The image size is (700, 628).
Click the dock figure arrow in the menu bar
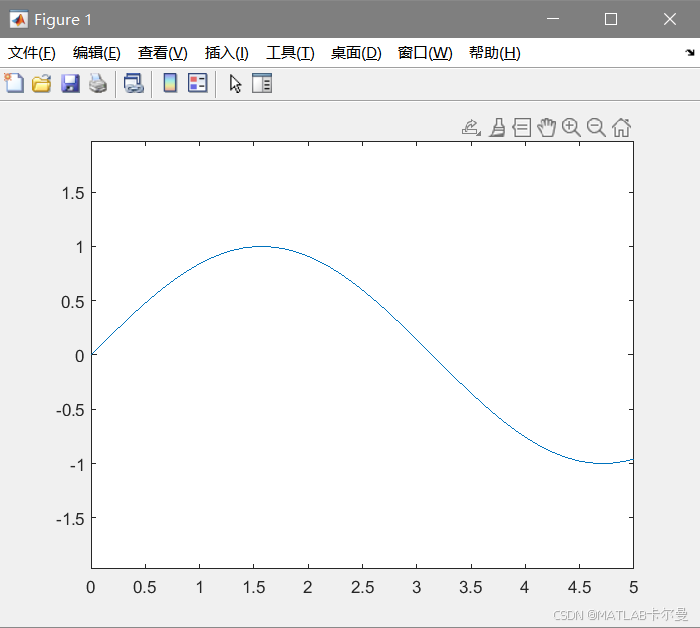[x=690, y=53]
